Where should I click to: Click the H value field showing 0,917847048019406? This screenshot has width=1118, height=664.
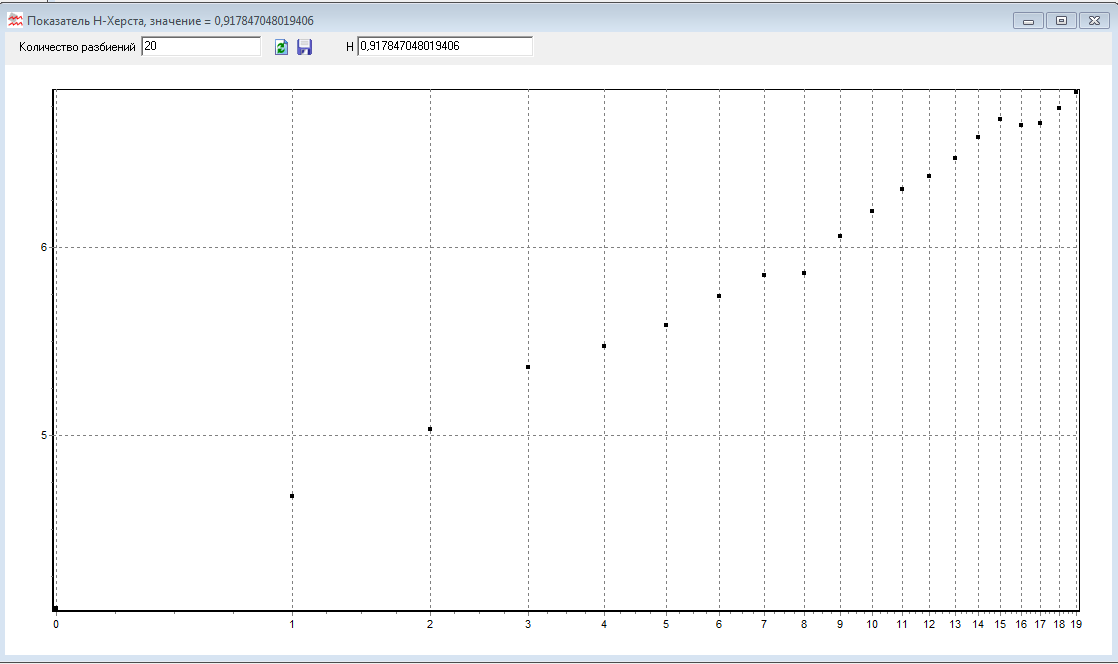point(444,46)
